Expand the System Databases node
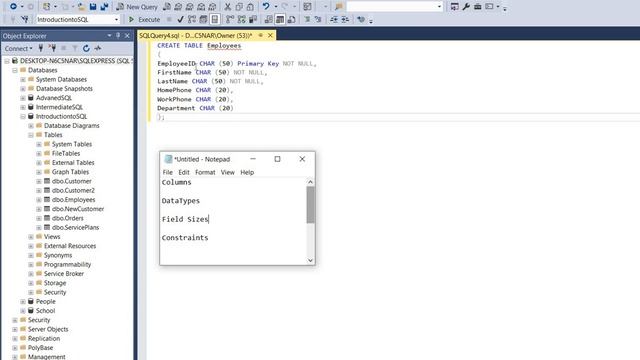Viewport: 640px width, 360px height. point(23,79)
